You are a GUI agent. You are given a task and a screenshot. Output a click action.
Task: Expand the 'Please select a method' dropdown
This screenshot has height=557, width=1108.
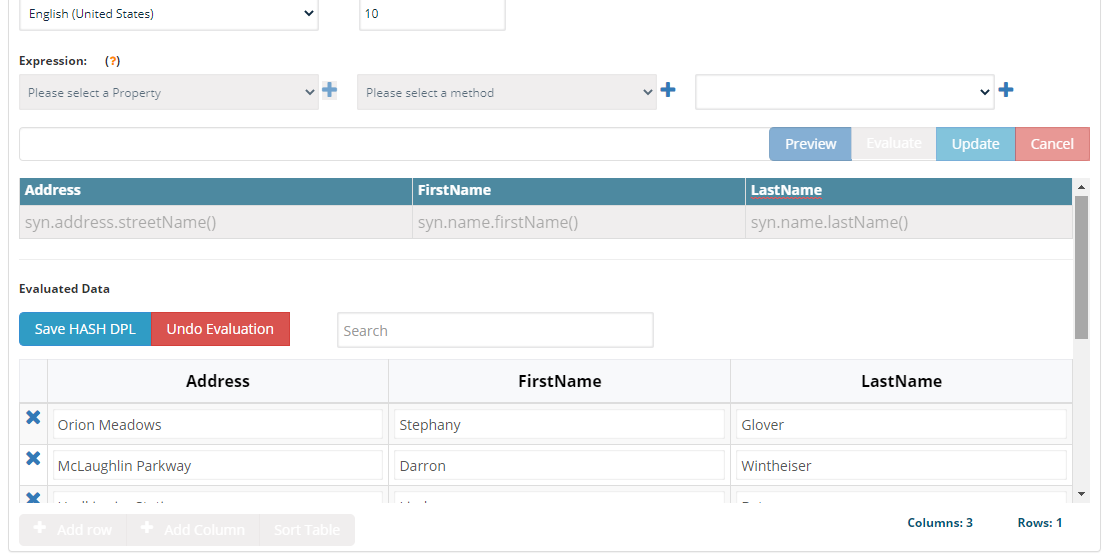tap(507, 92)
